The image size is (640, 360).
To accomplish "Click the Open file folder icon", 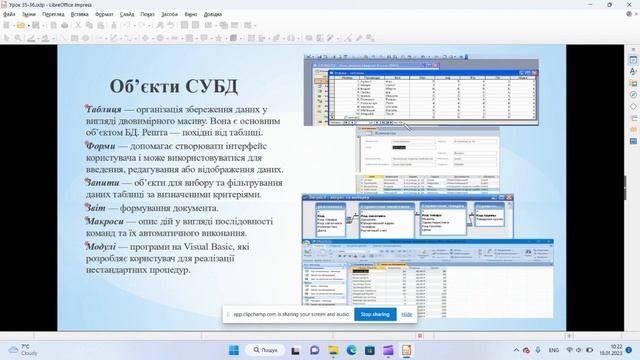I will tap(20, 25).
